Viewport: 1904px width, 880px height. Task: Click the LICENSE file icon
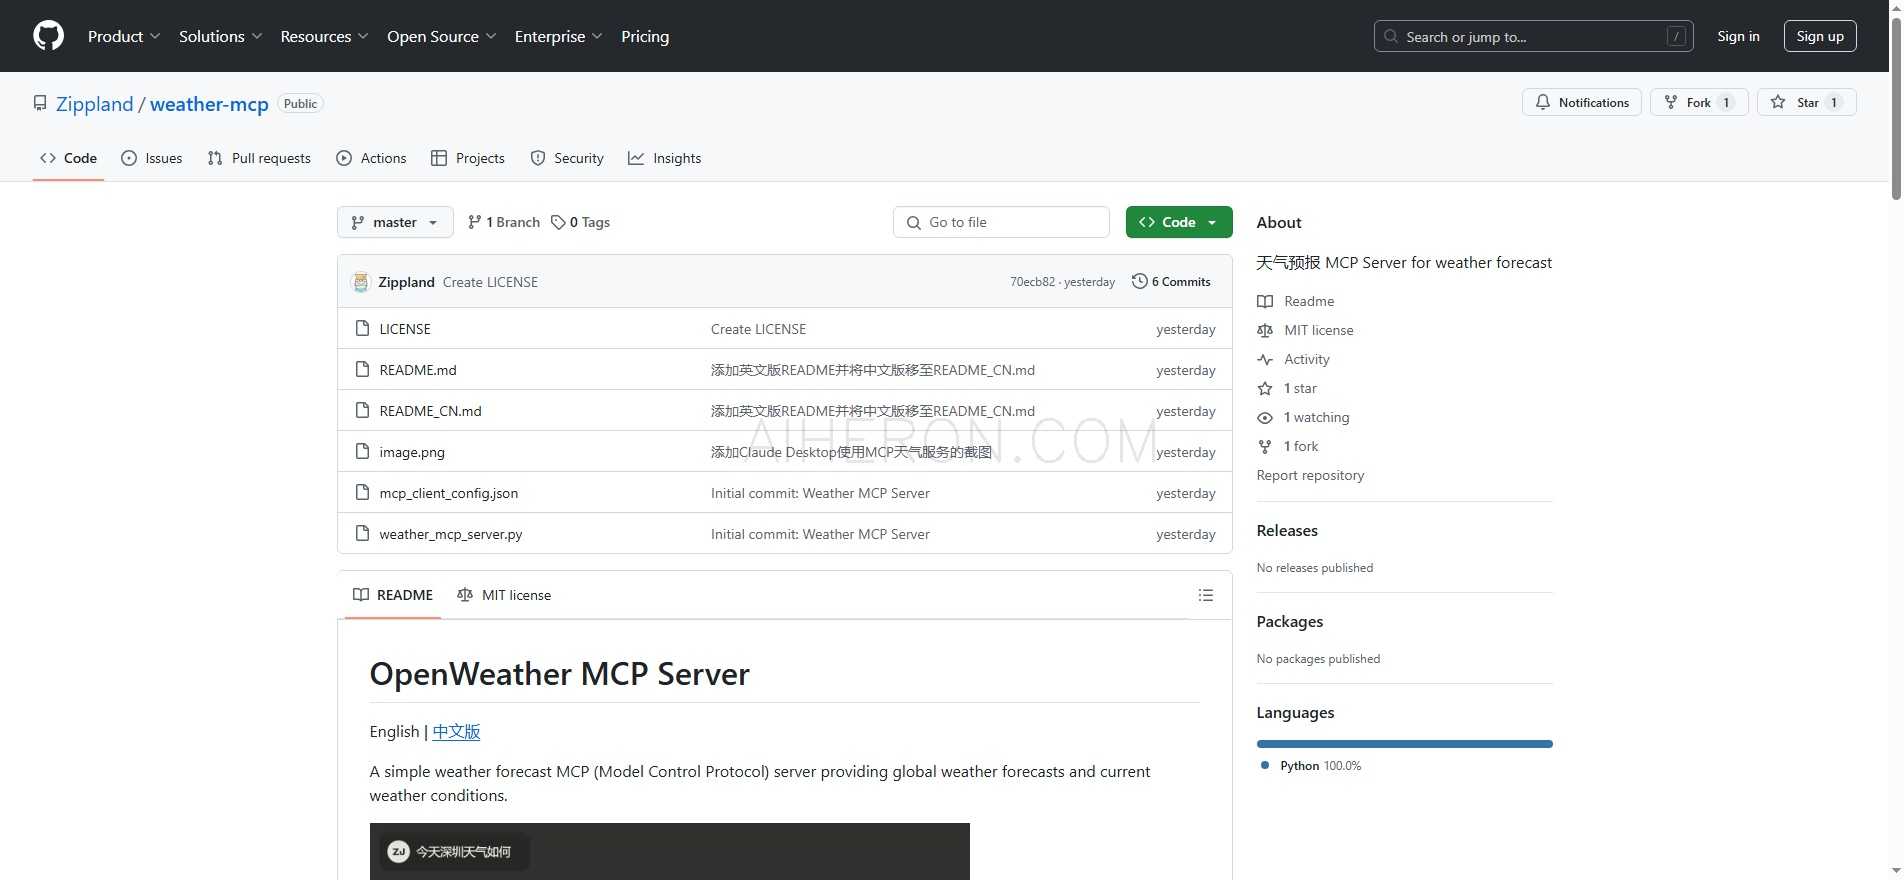coord(363,328)
